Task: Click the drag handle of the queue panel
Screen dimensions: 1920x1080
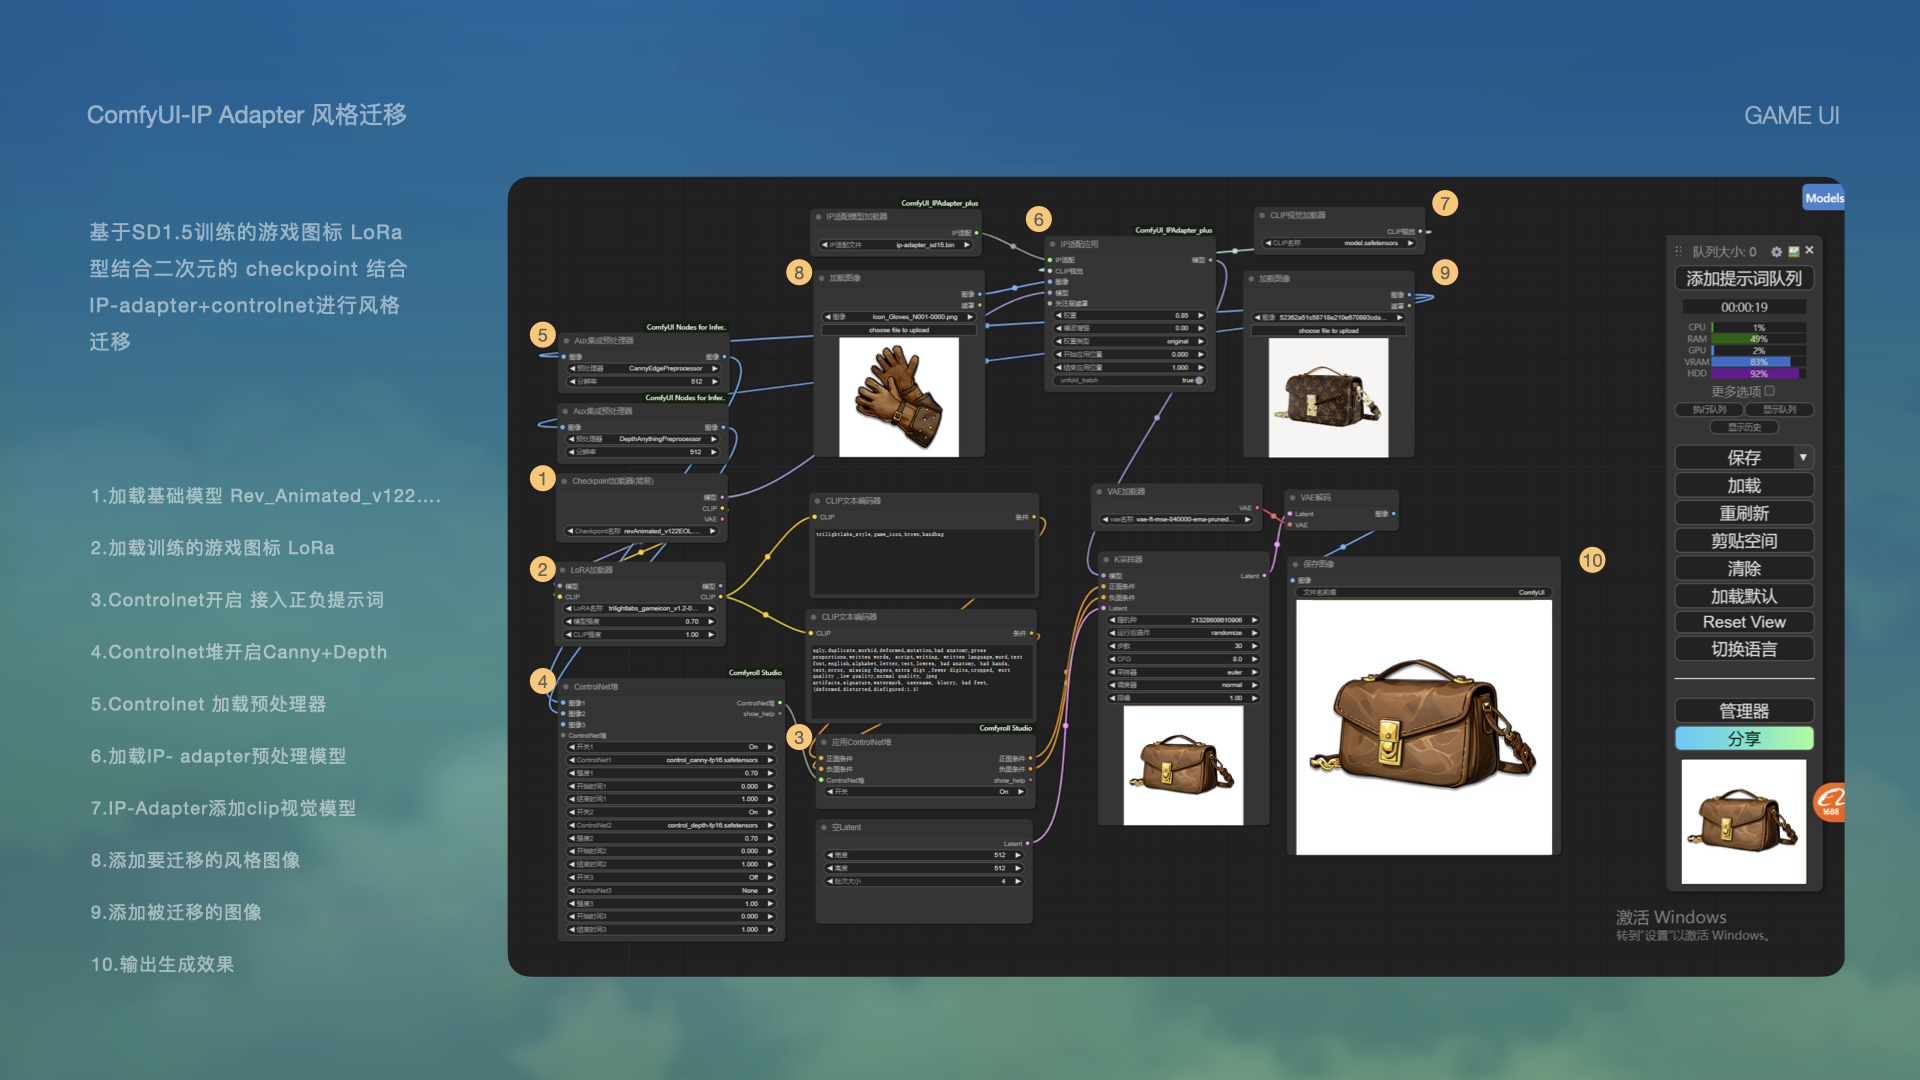Action: [1679, 252]
